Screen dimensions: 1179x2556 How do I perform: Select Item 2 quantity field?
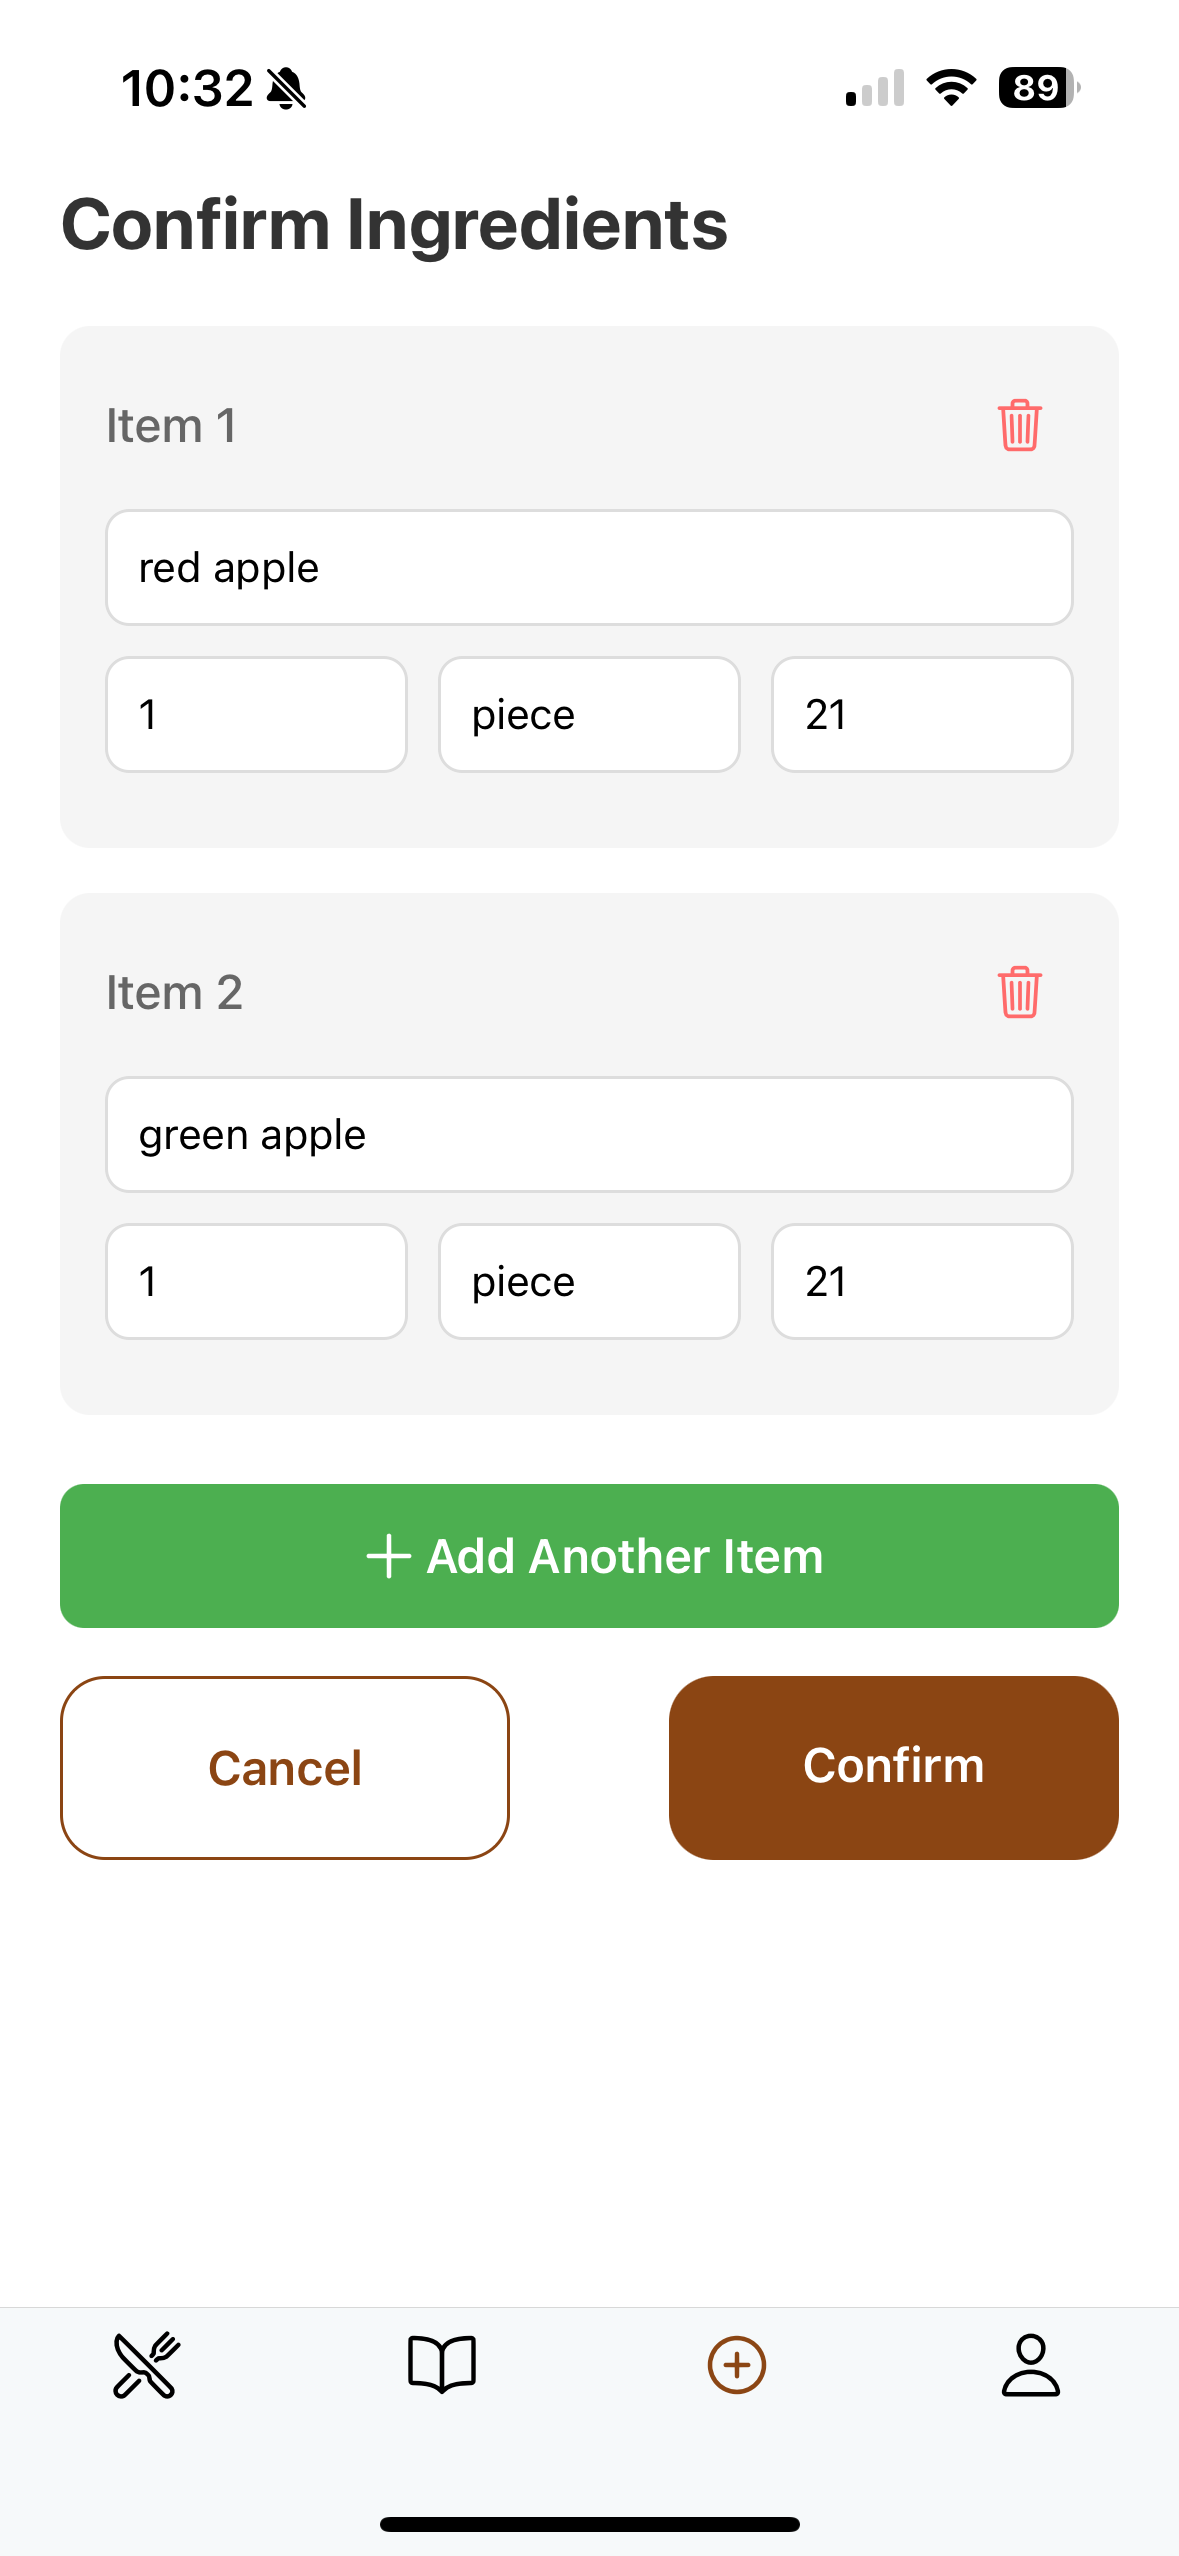click(x=256, y=1282)
